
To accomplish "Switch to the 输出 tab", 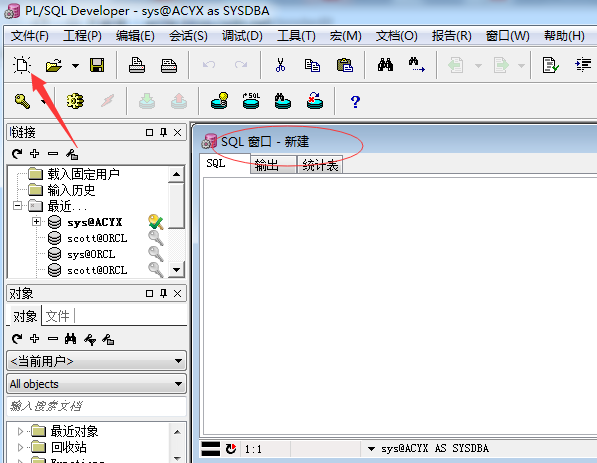I will tap(273, 165).
